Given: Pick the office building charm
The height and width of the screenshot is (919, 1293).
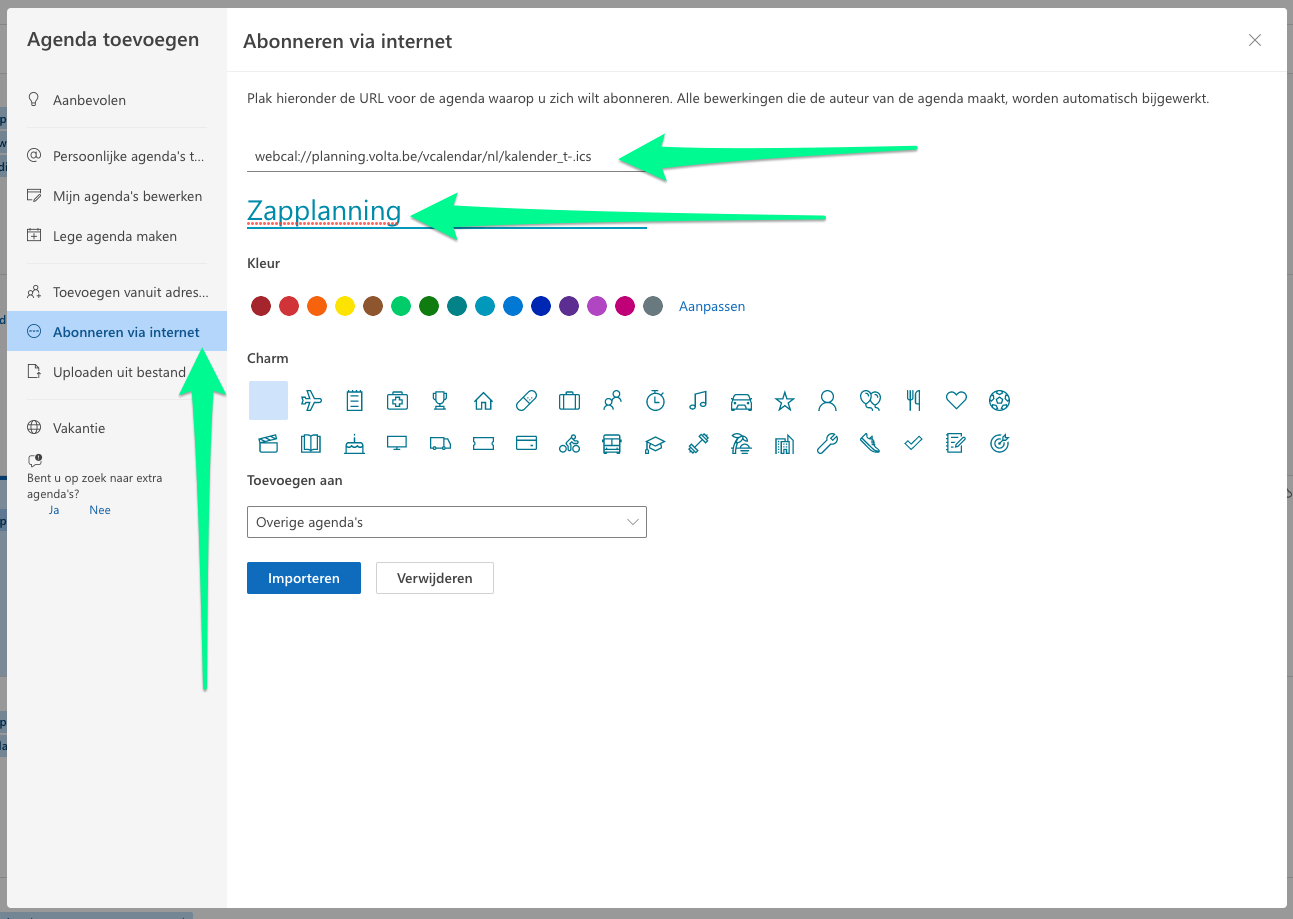Looking at the screenshot, I should pos(785,444).
